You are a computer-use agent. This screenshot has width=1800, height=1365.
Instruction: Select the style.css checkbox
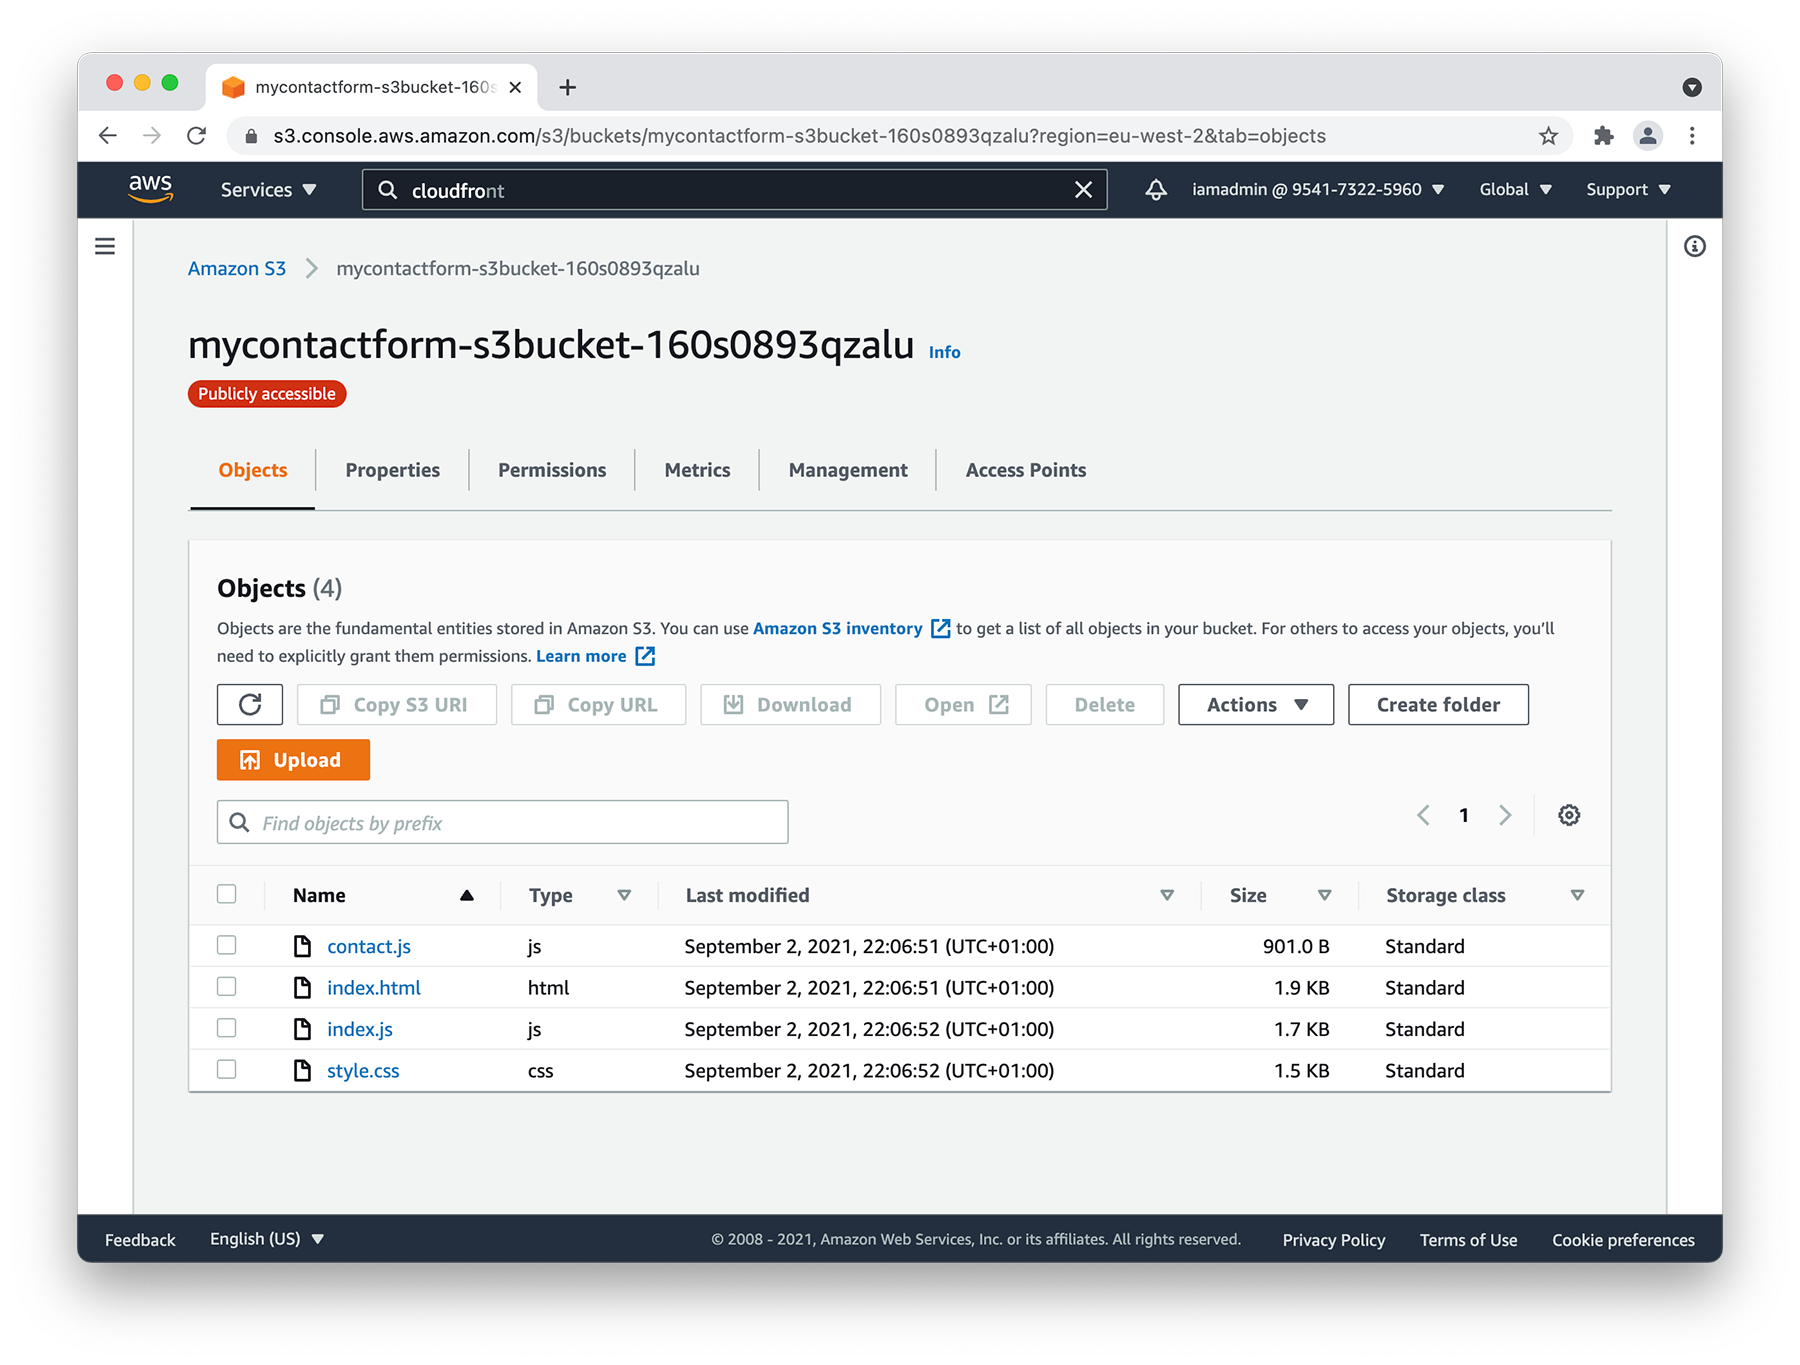click(x=227, y=1069)
